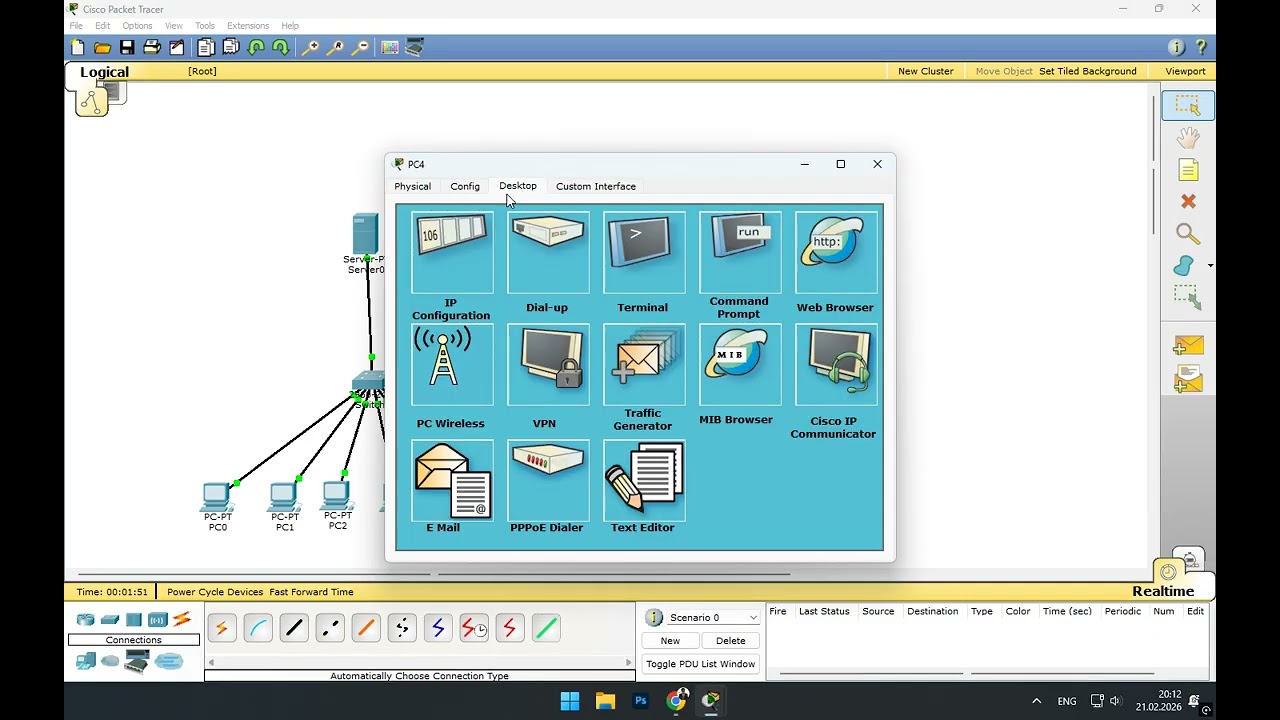Screen dimensions: 1280x720
Task: Switch to the Config tab
Action: click(465, 186)
